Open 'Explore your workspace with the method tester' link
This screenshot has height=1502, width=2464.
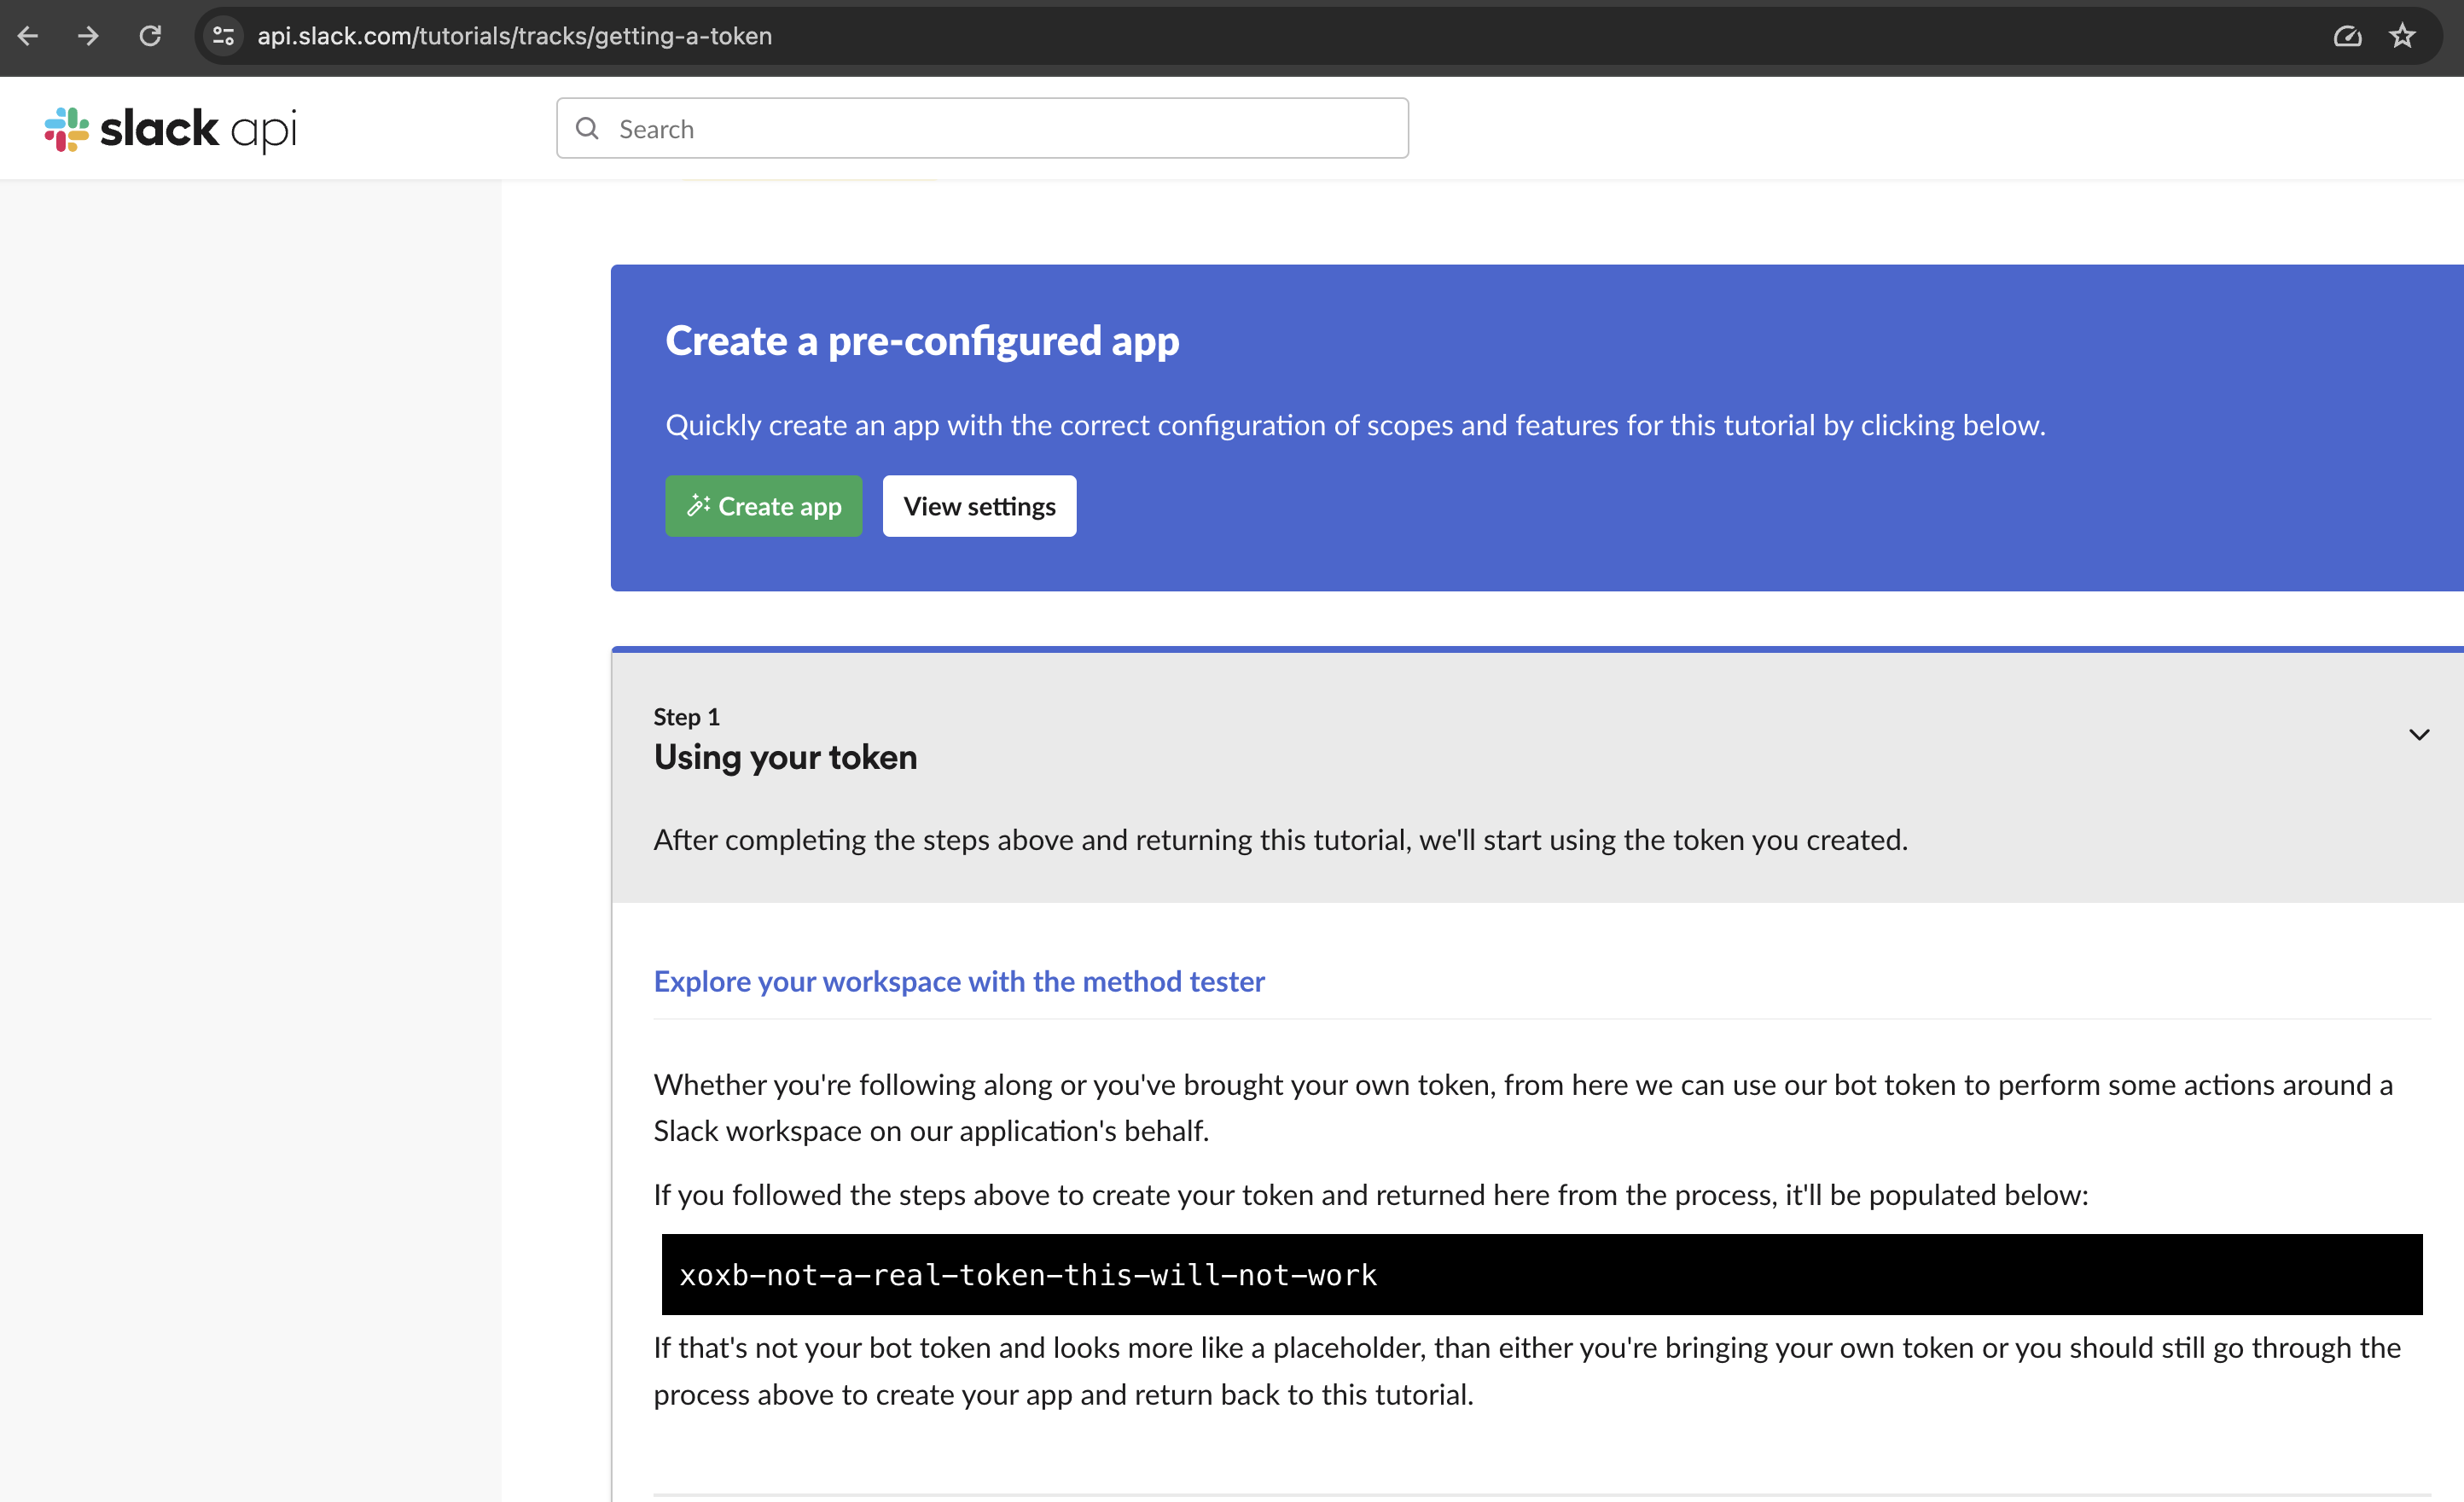pyautogui.click(x=959, y=981)
